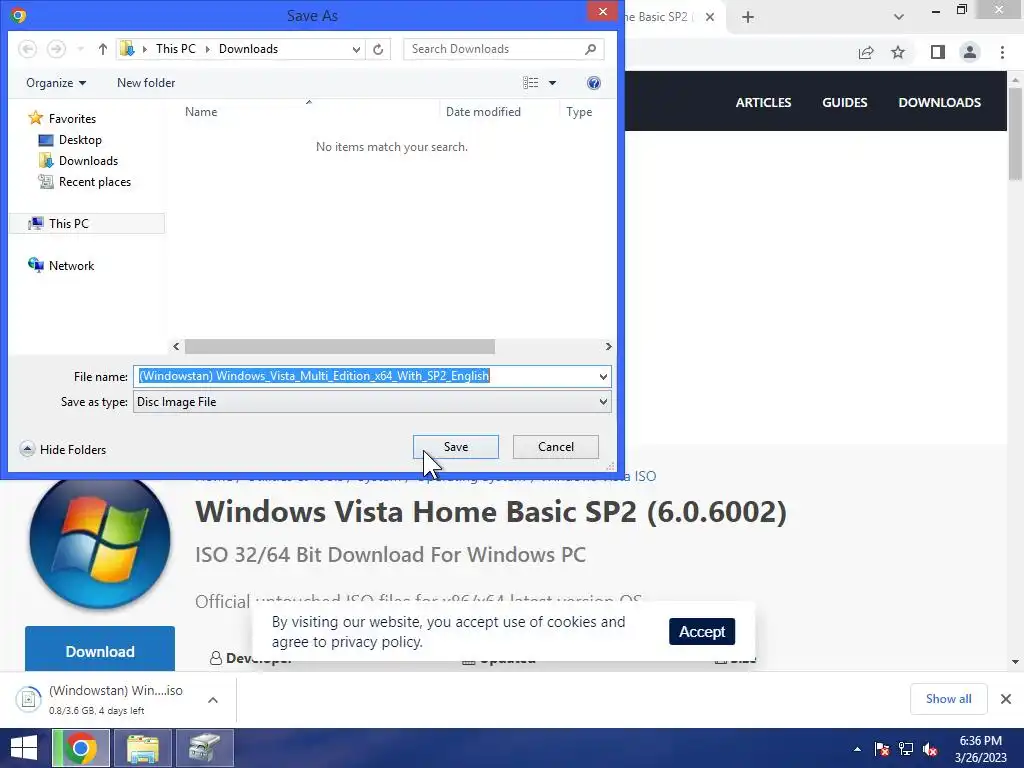
Task: Go up one folder level
Action: point(103,49)
